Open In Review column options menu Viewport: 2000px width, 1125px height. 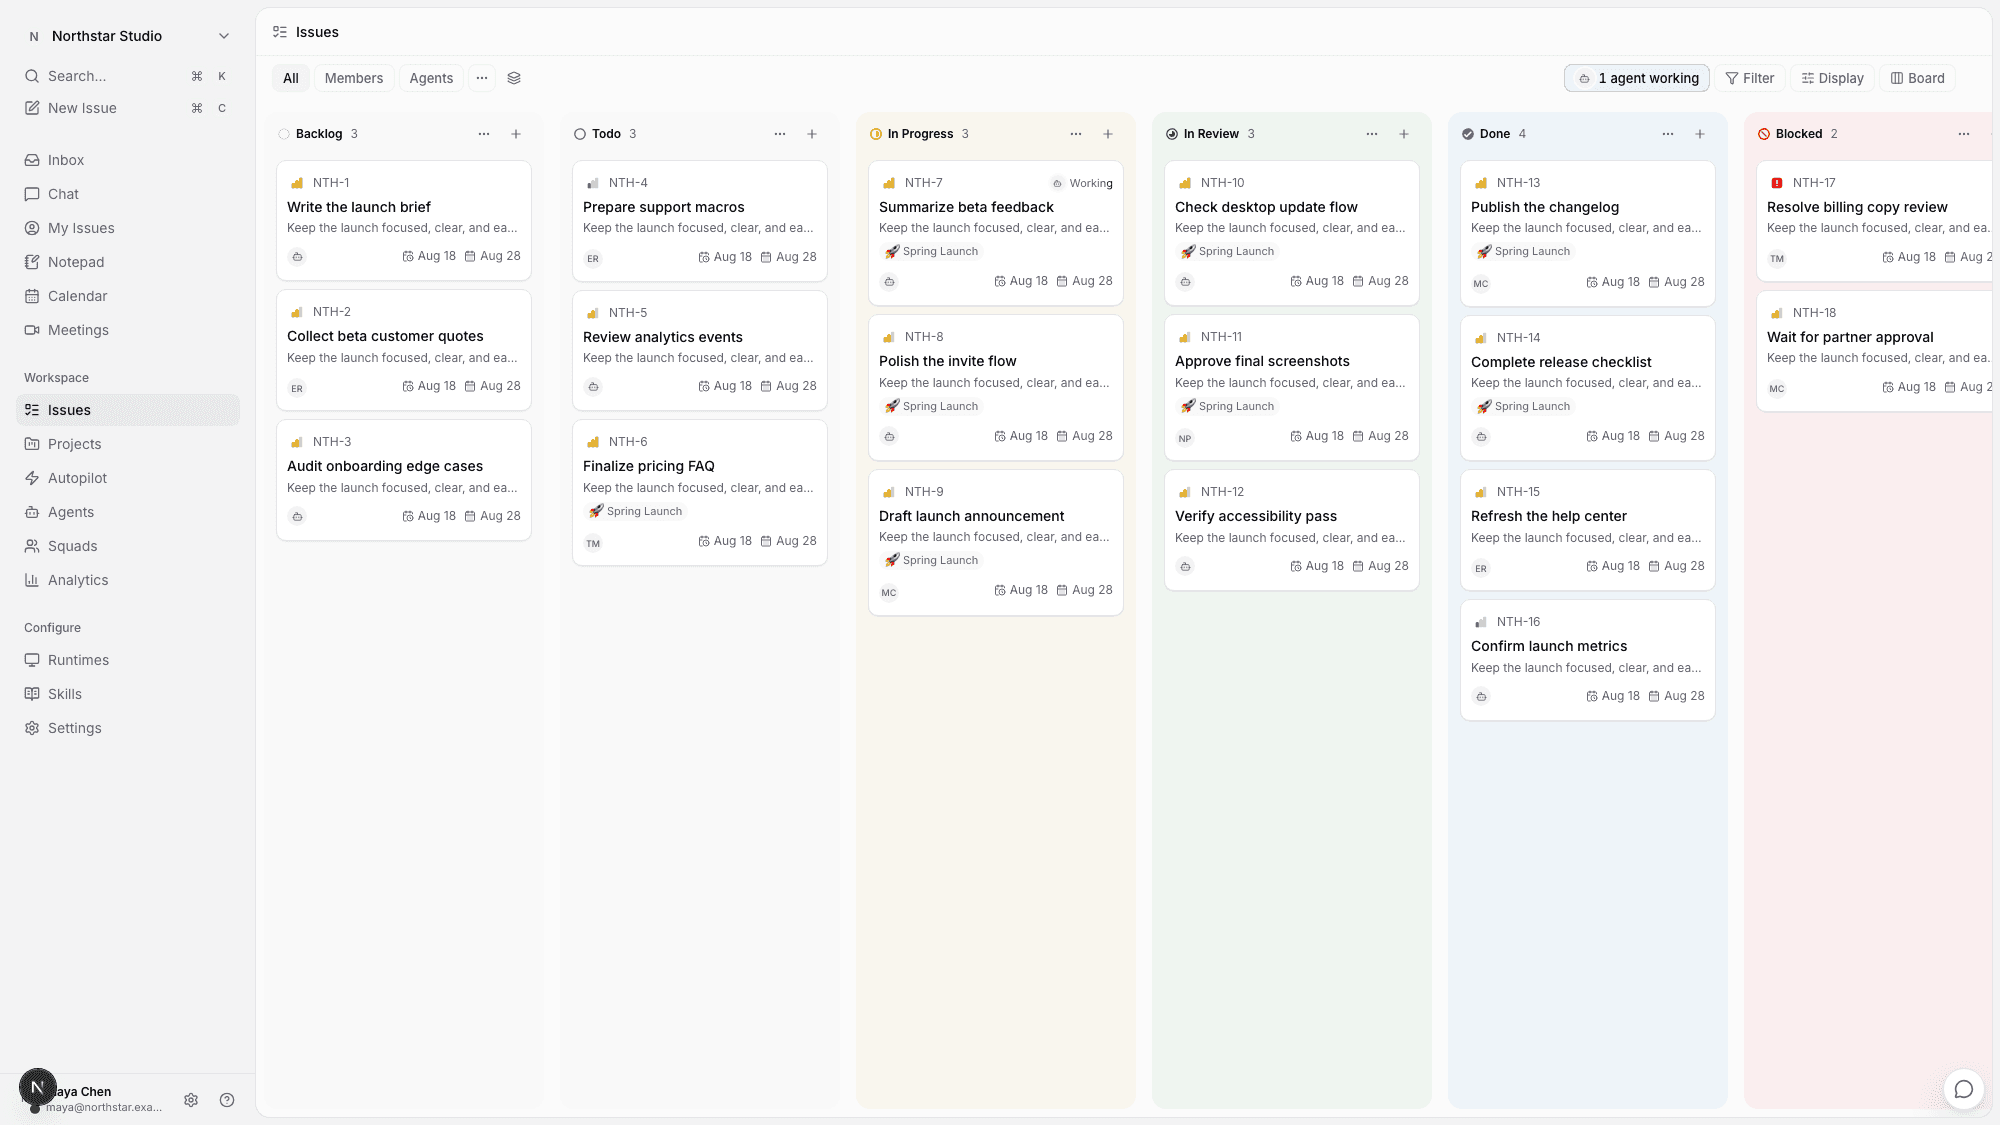click(x=1372, y=134)
